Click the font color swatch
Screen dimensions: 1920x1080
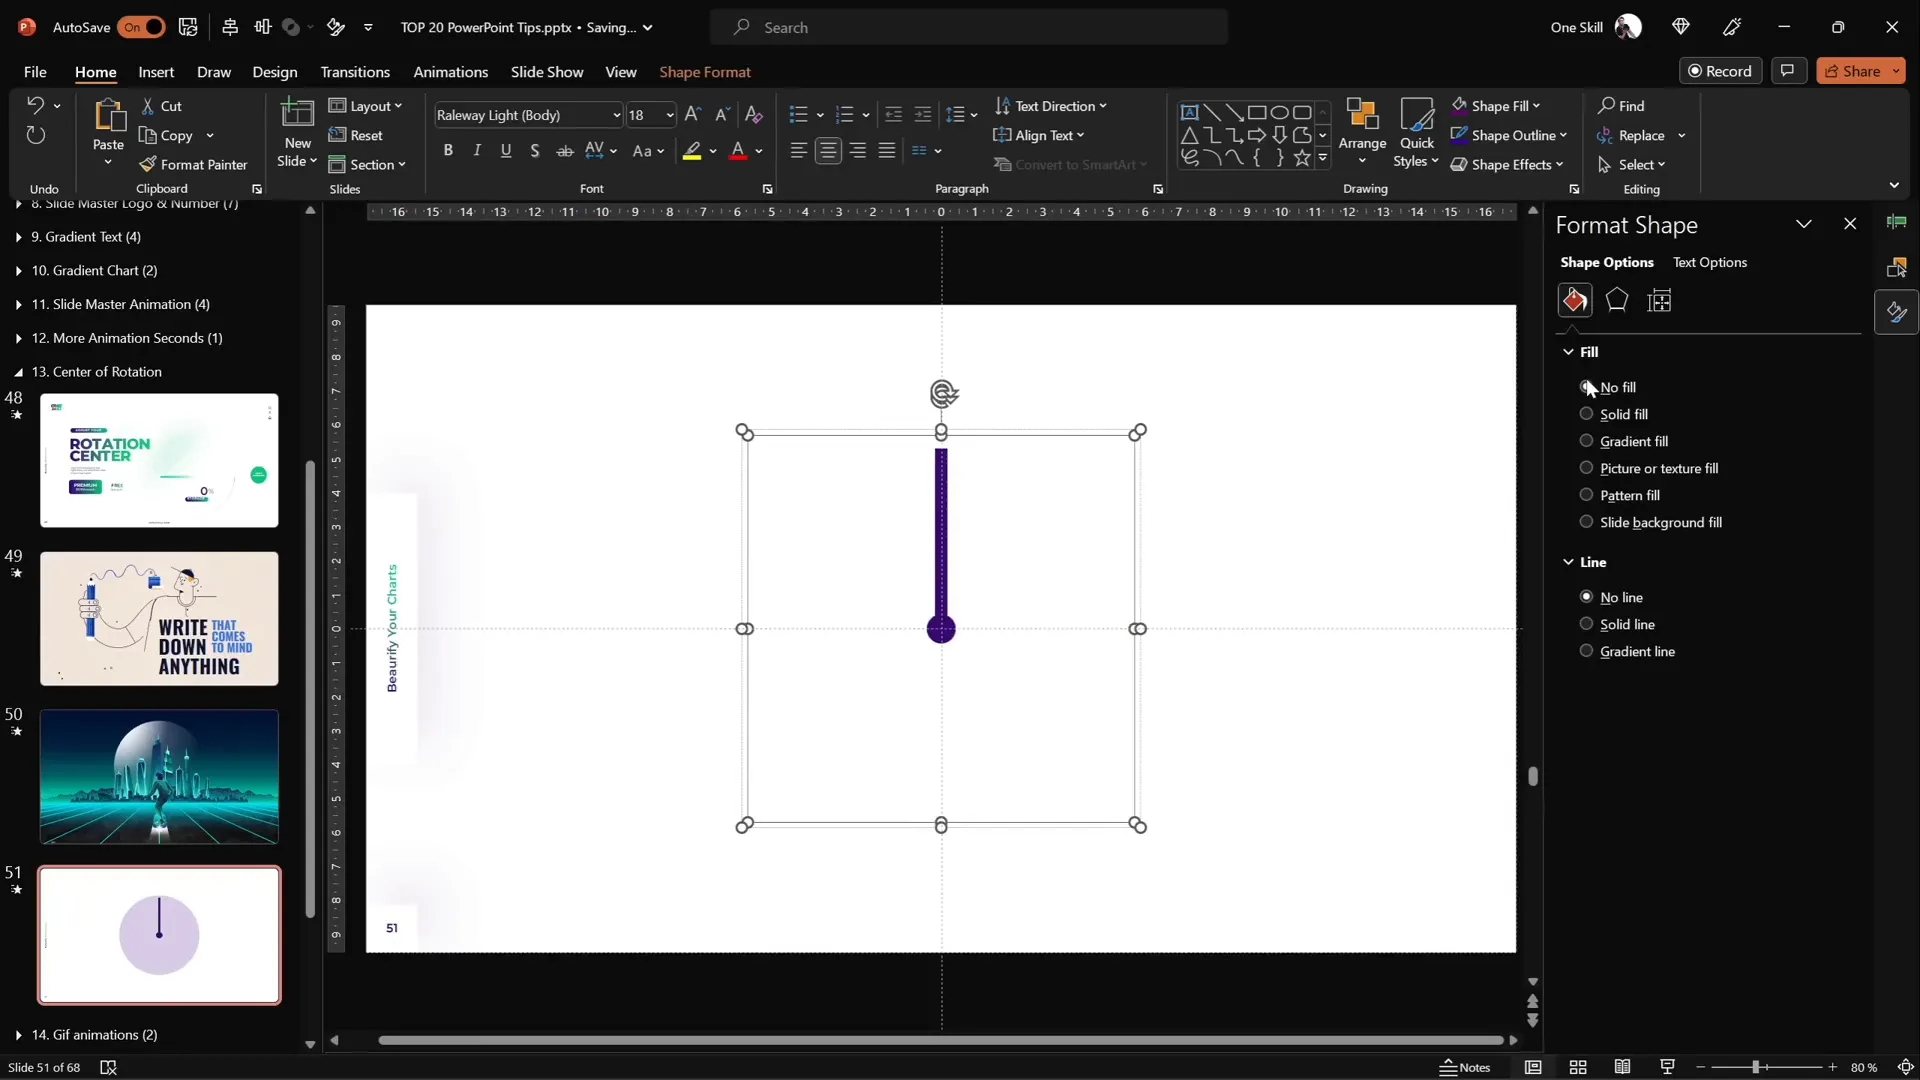(x=738, y=150)
